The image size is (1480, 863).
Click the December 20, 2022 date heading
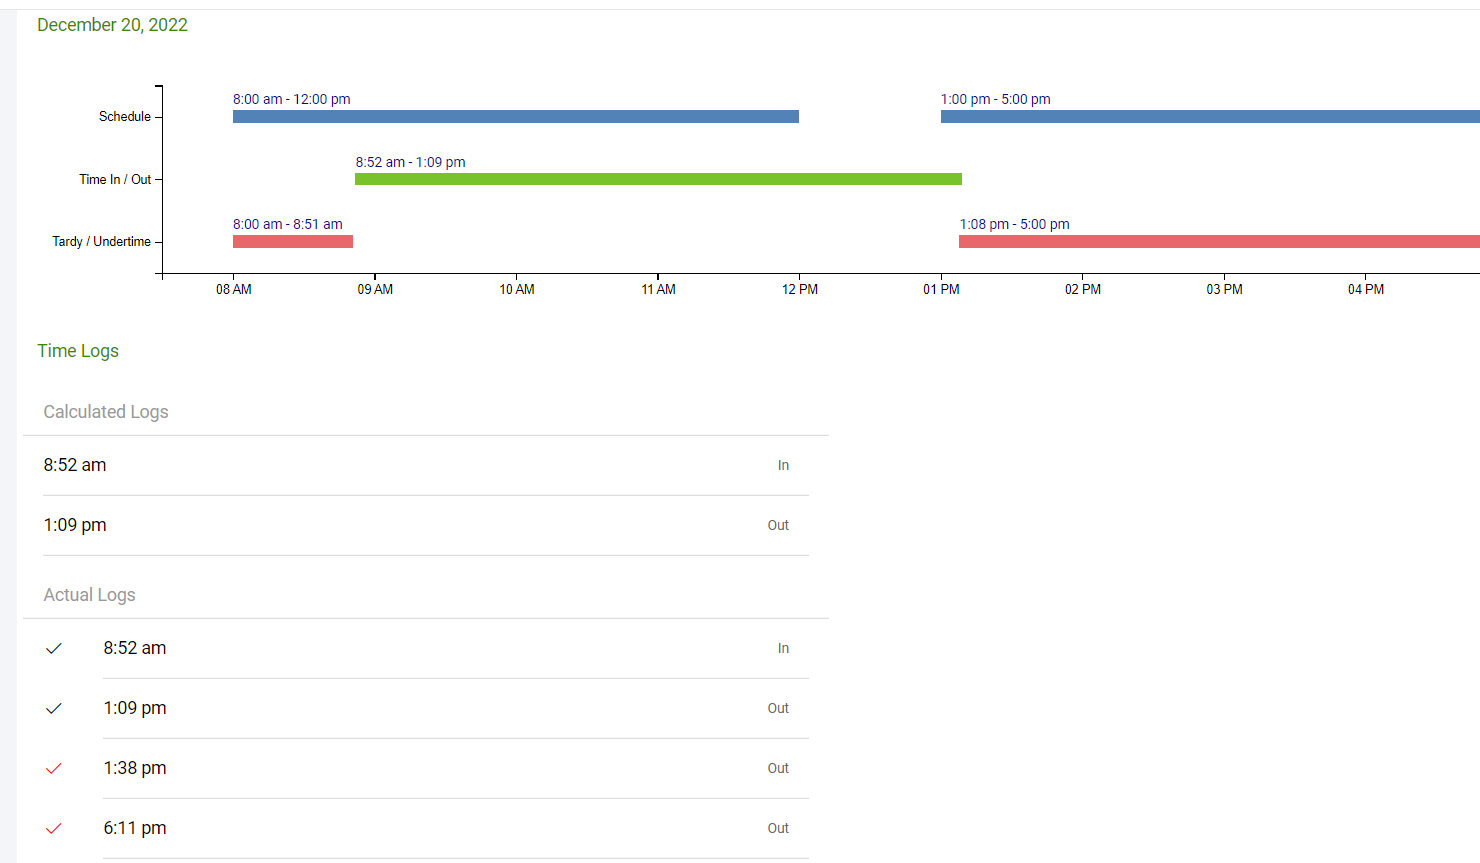tap(112, 25)
